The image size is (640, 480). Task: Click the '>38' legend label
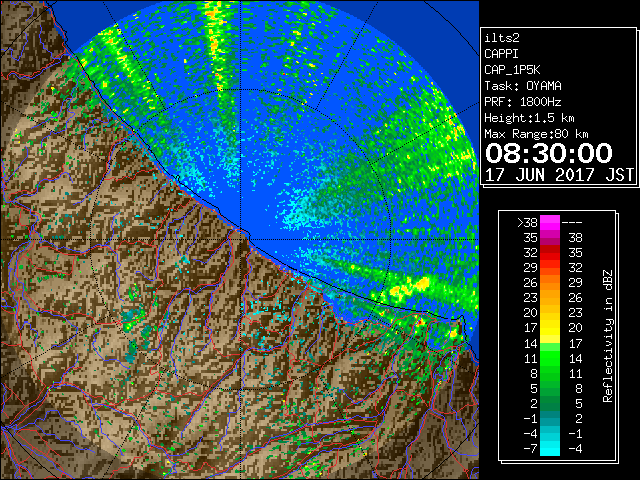pos(527,223)
